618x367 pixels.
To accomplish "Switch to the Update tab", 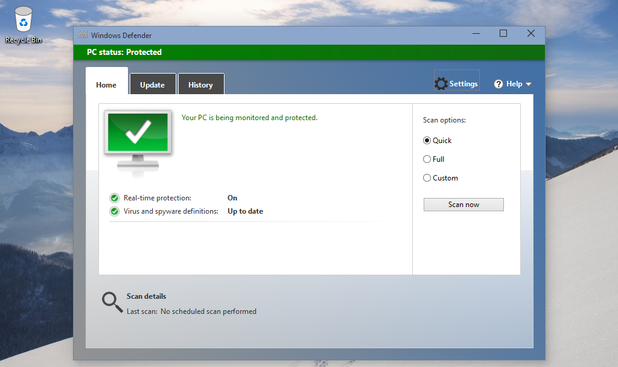I will 152,85.
